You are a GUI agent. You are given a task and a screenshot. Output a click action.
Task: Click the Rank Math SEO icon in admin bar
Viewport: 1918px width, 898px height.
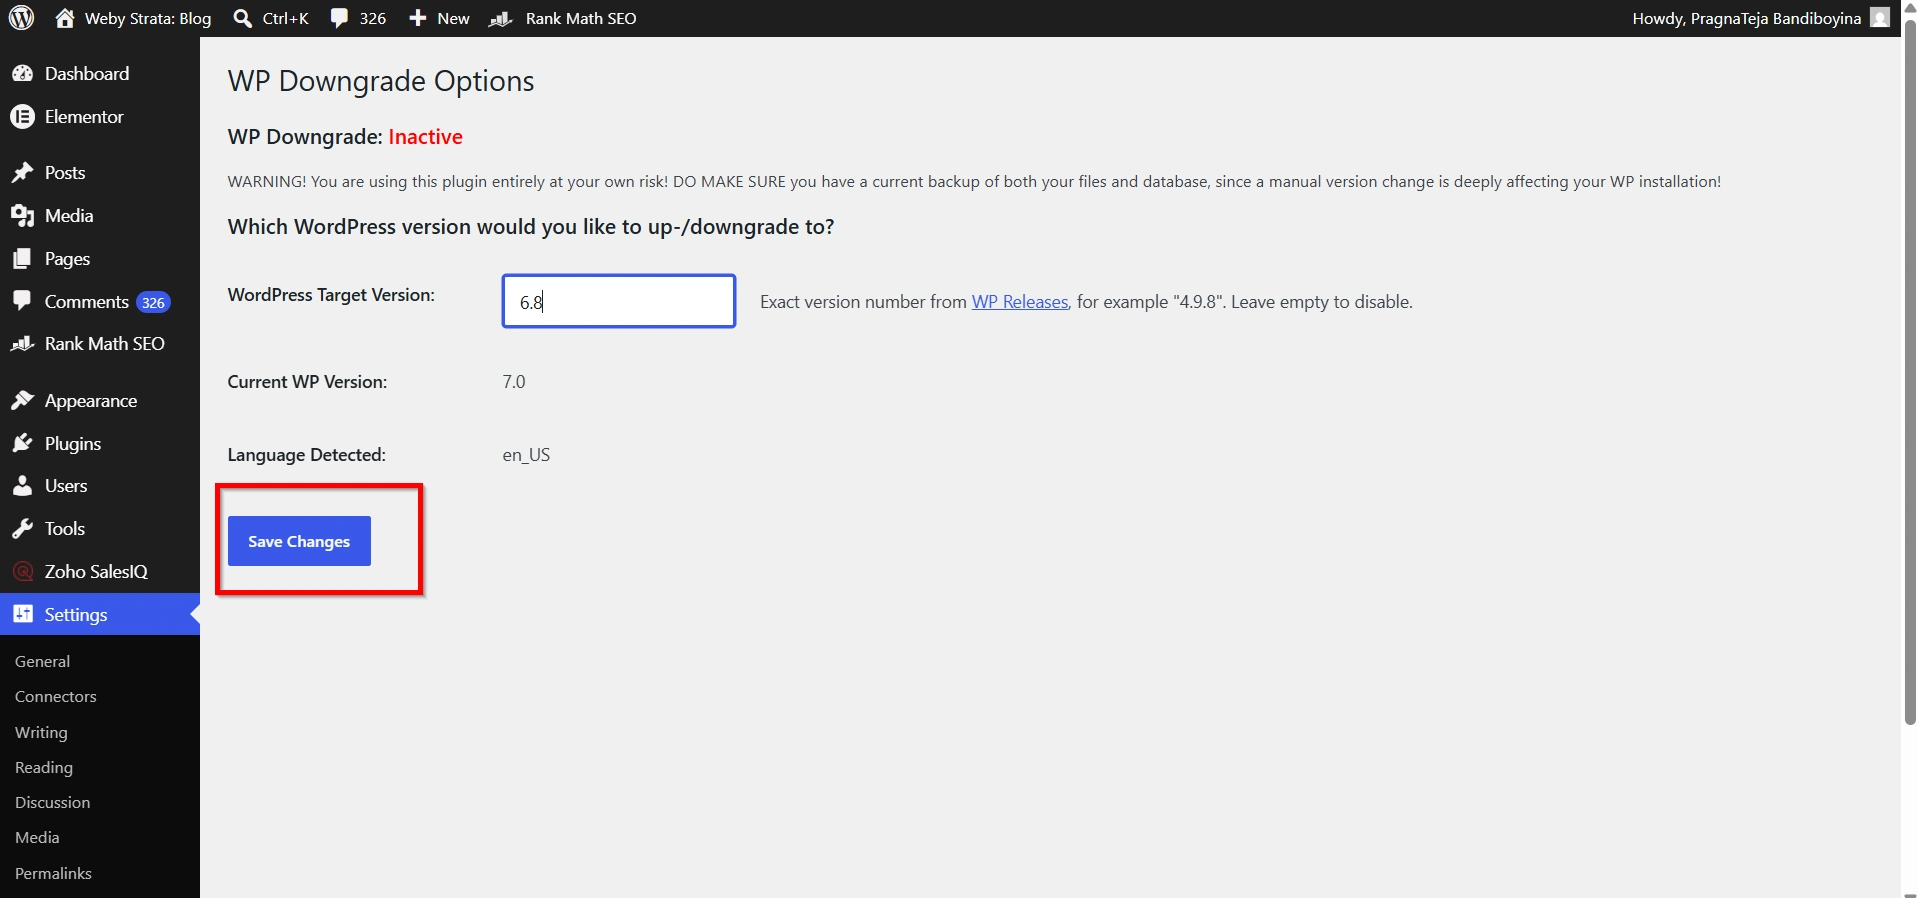coord(501,19)
